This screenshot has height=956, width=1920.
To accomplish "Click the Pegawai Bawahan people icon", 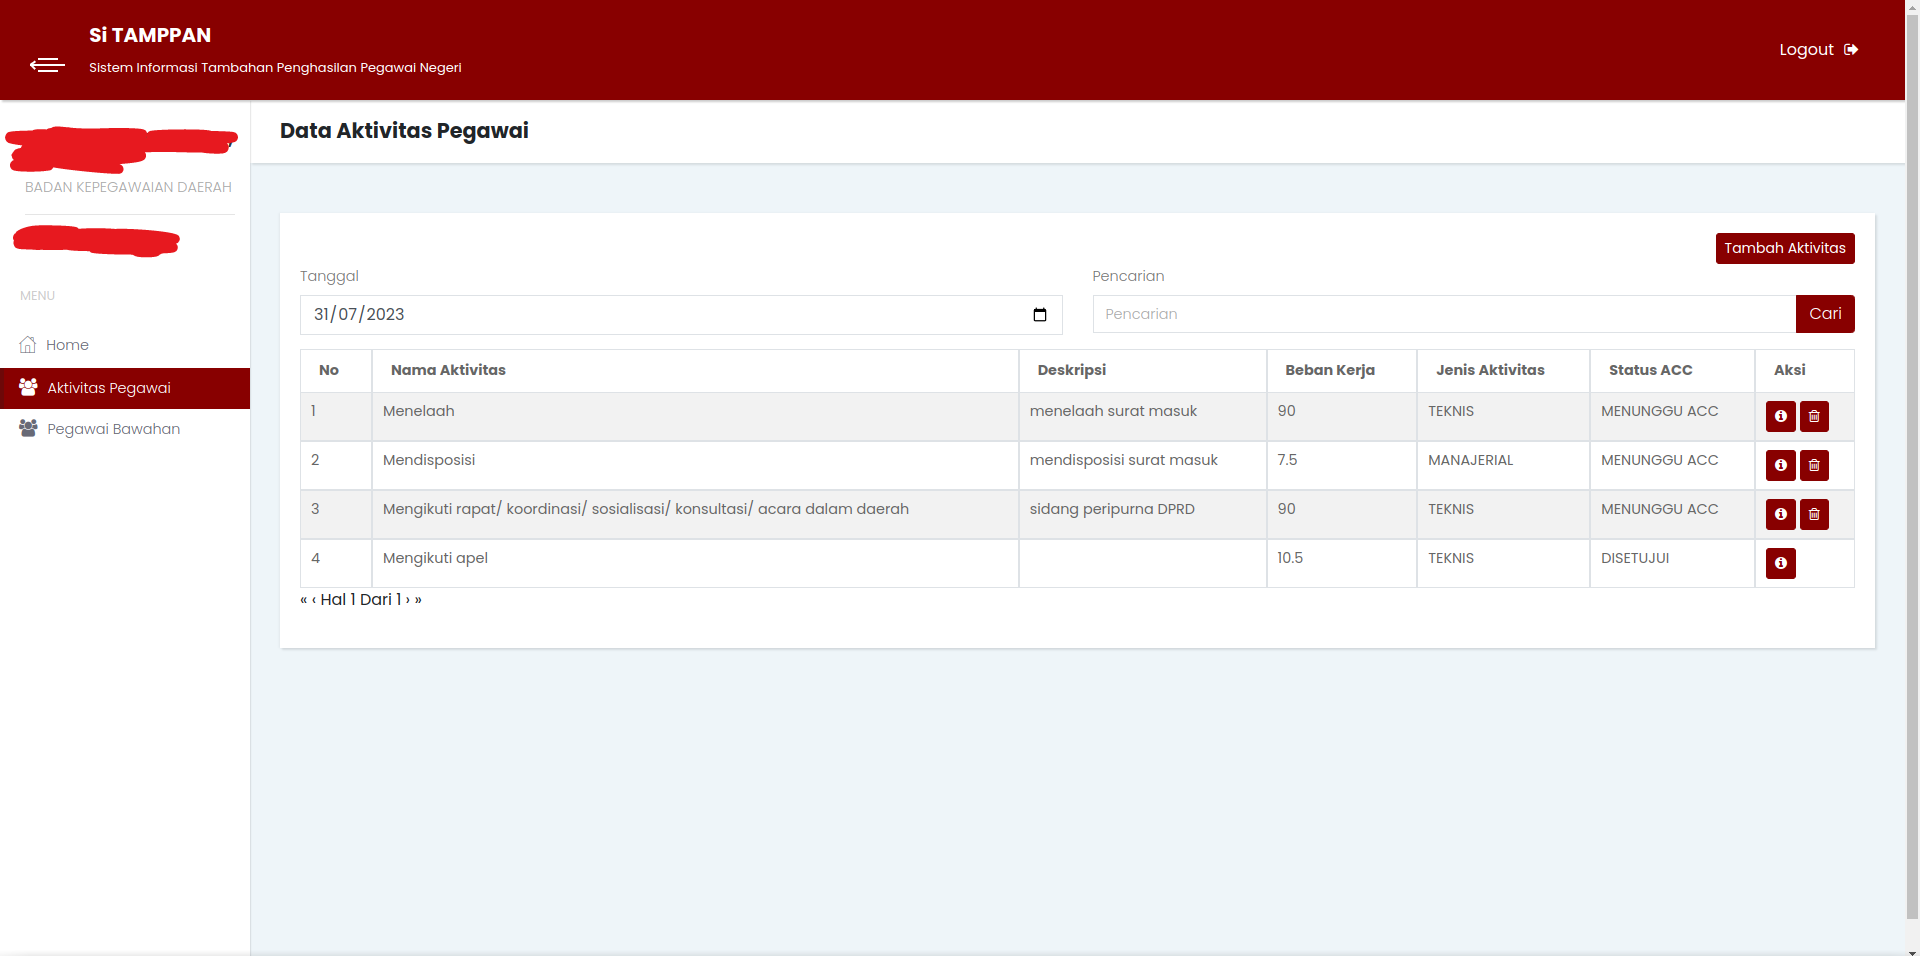I will click(x=28, y=428).
